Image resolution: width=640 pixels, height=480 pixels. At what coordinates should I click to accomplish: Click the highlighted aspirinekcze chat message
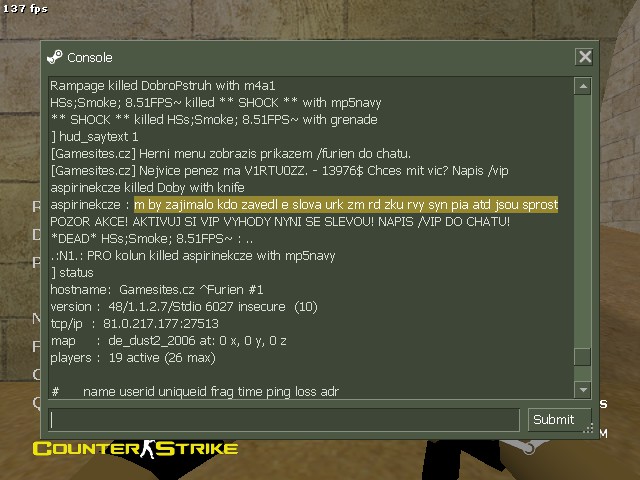click(346, 204)
